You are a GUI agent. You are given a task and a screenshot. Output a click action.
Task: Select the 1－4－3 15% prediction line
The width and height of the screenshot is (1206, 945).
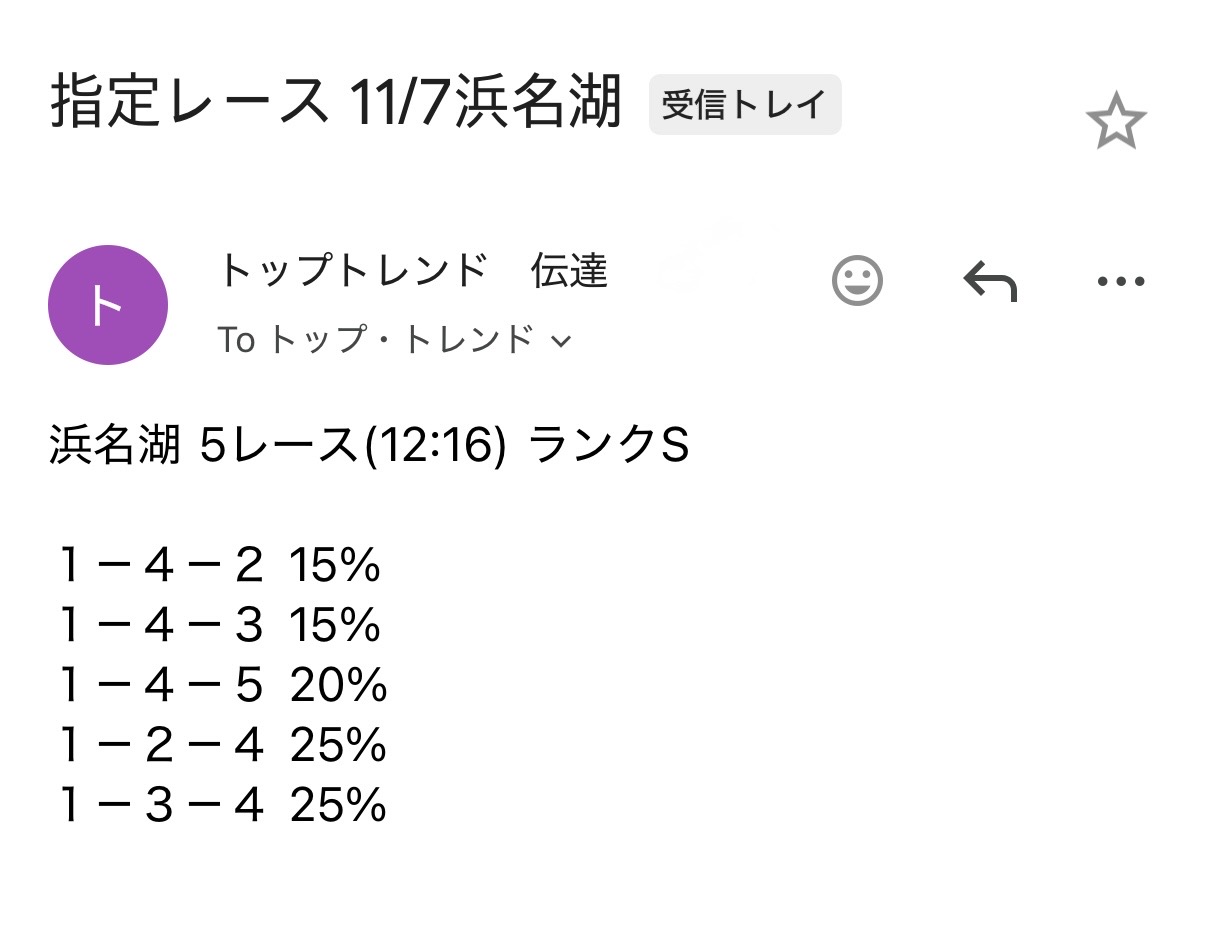tap(220, 627)
